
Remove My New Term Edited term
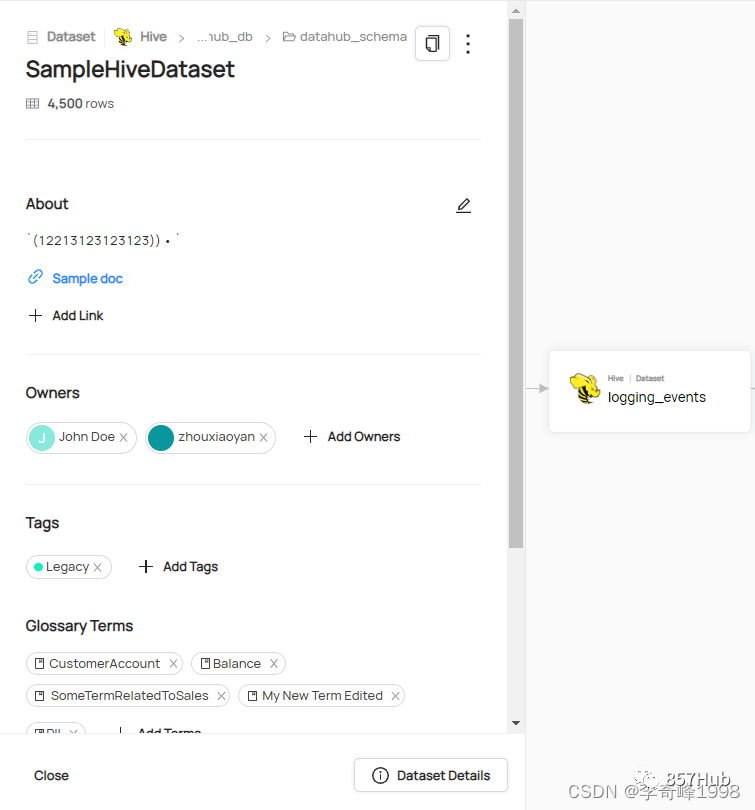[395, 696]
